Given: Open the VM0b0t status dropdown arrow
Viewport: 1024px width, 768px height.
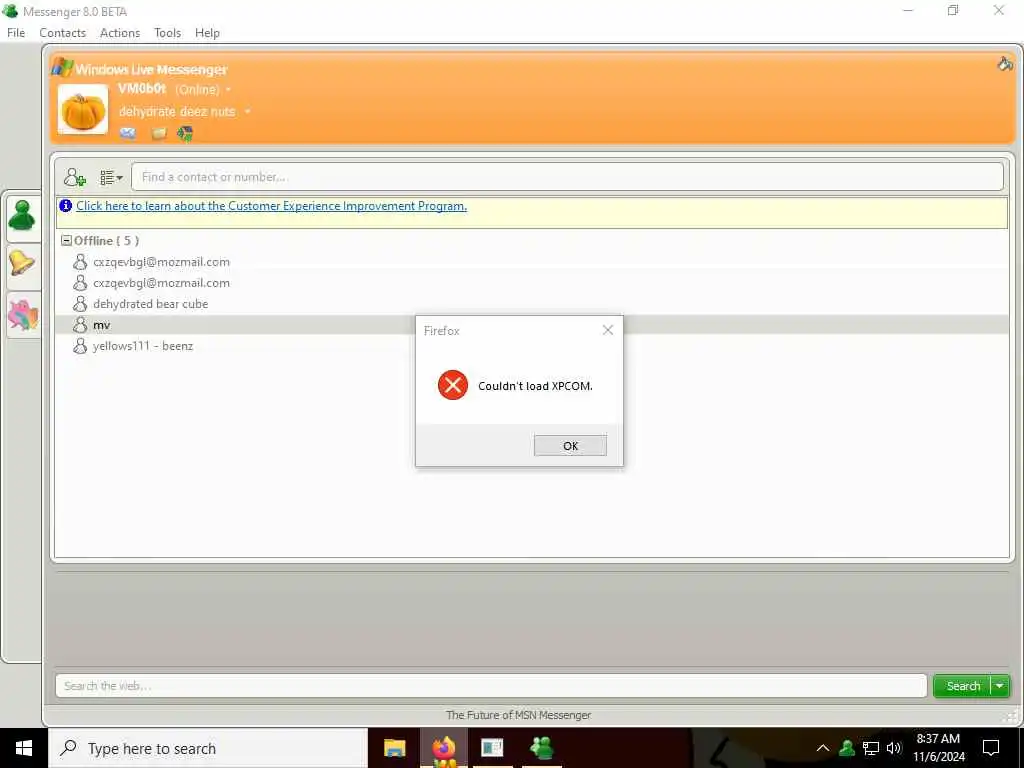Looking at the screenshot, I should 228,89.
